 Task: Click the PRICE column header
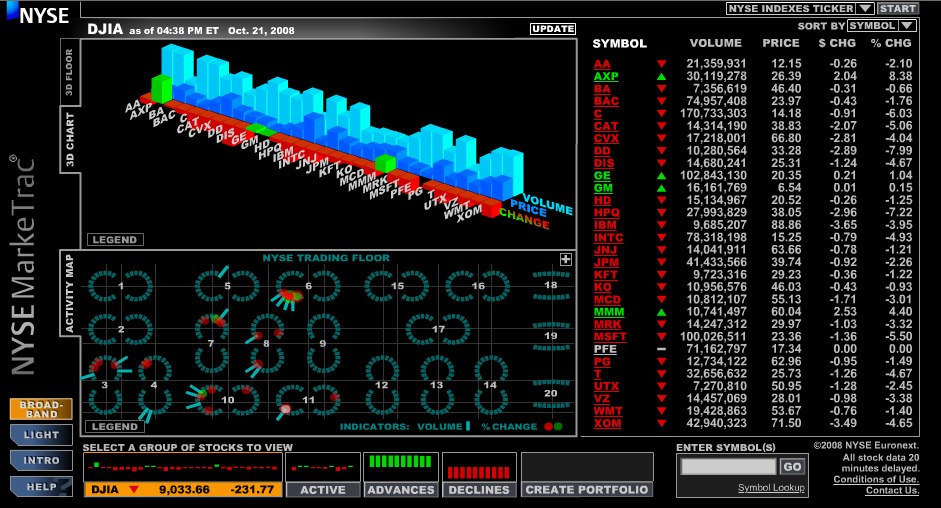coord(781,43)
